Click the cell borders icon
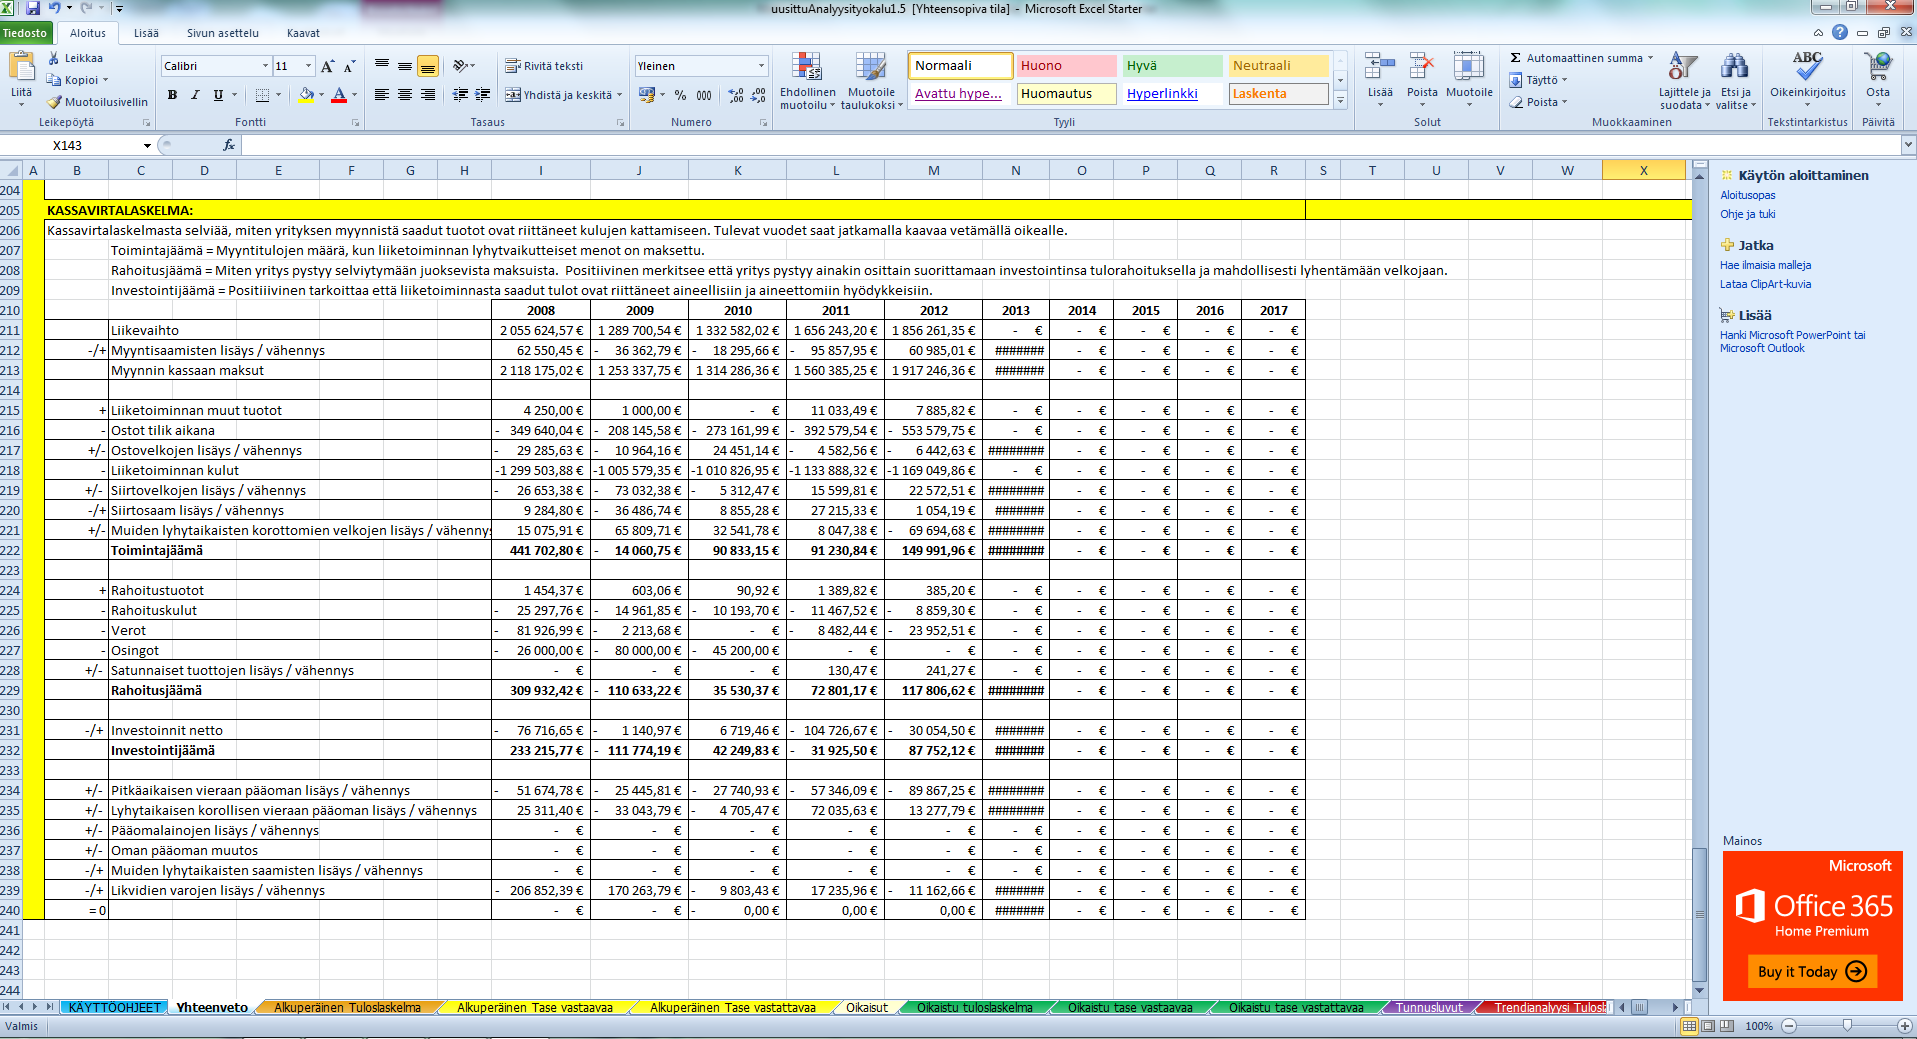 [x=262, y=95]
